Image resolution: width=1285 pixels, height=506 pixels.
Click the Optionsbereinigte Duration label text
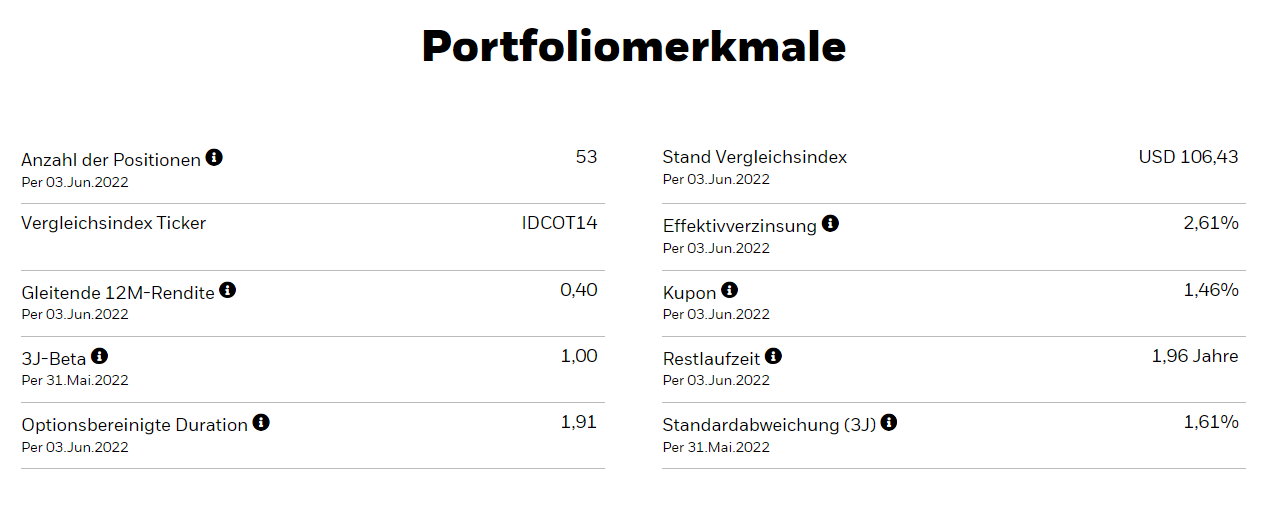134,425
